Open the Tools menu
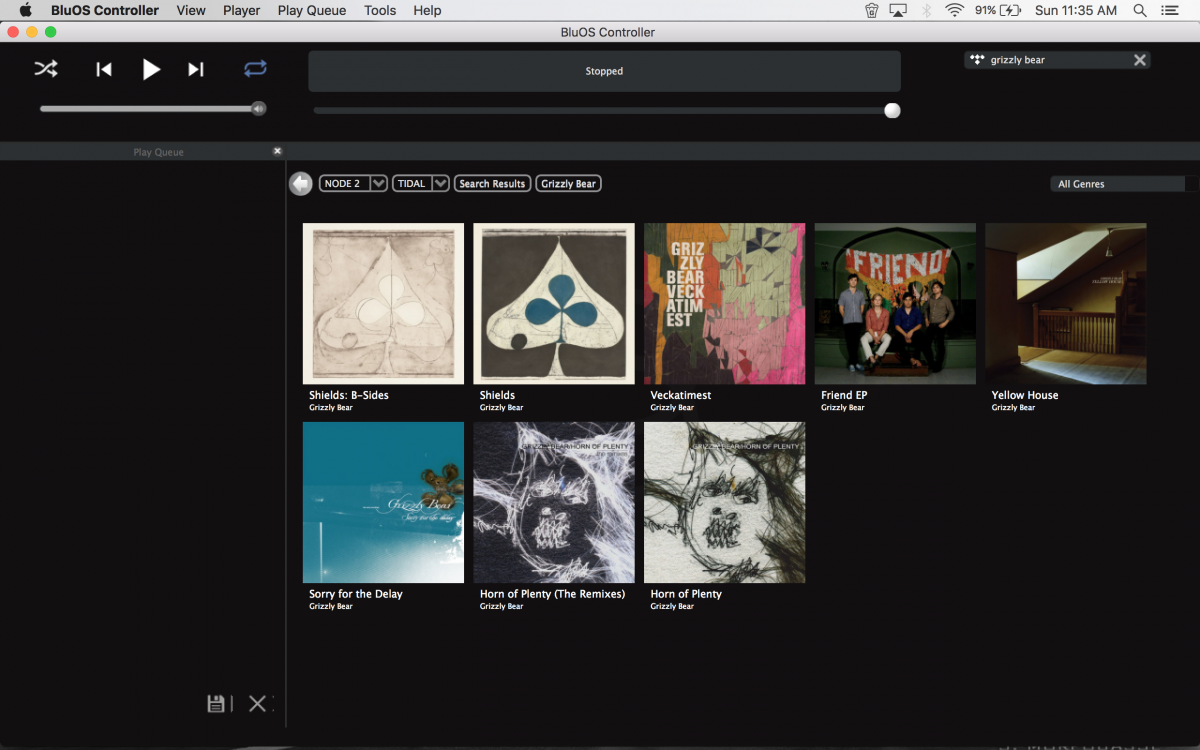1200x750 pixels. coord(380,10)
